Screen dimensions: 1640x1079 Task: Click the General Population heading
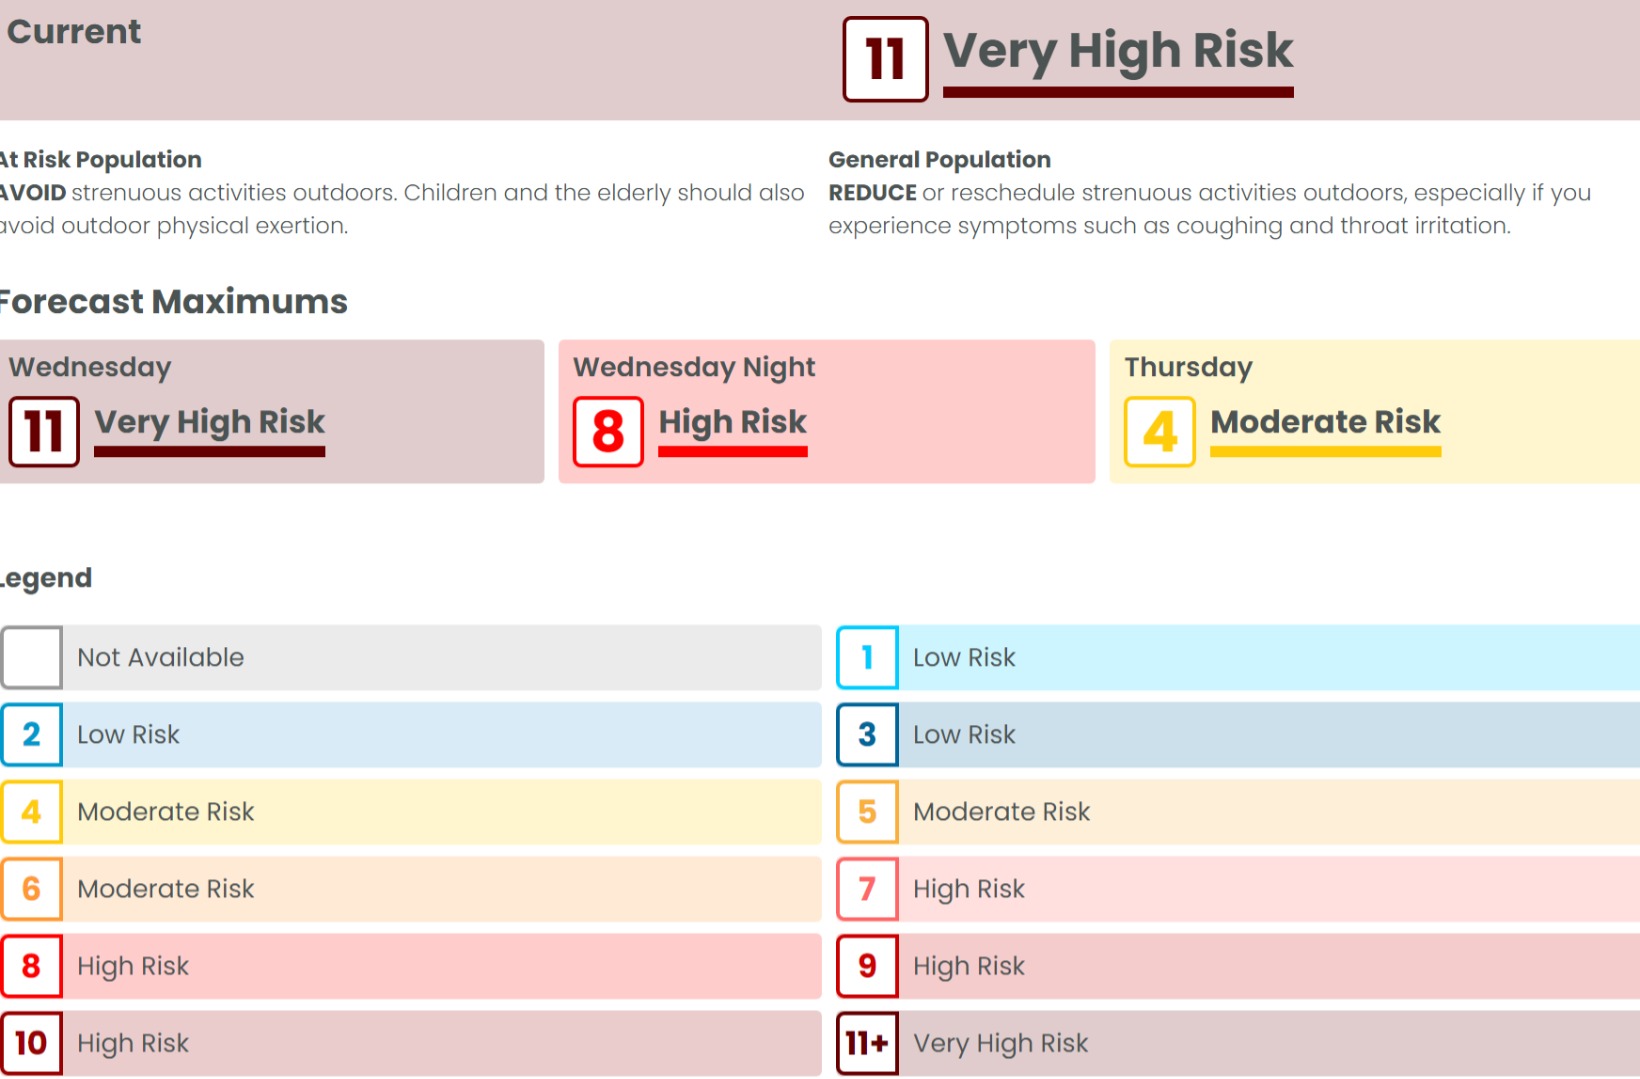(939, 160)
